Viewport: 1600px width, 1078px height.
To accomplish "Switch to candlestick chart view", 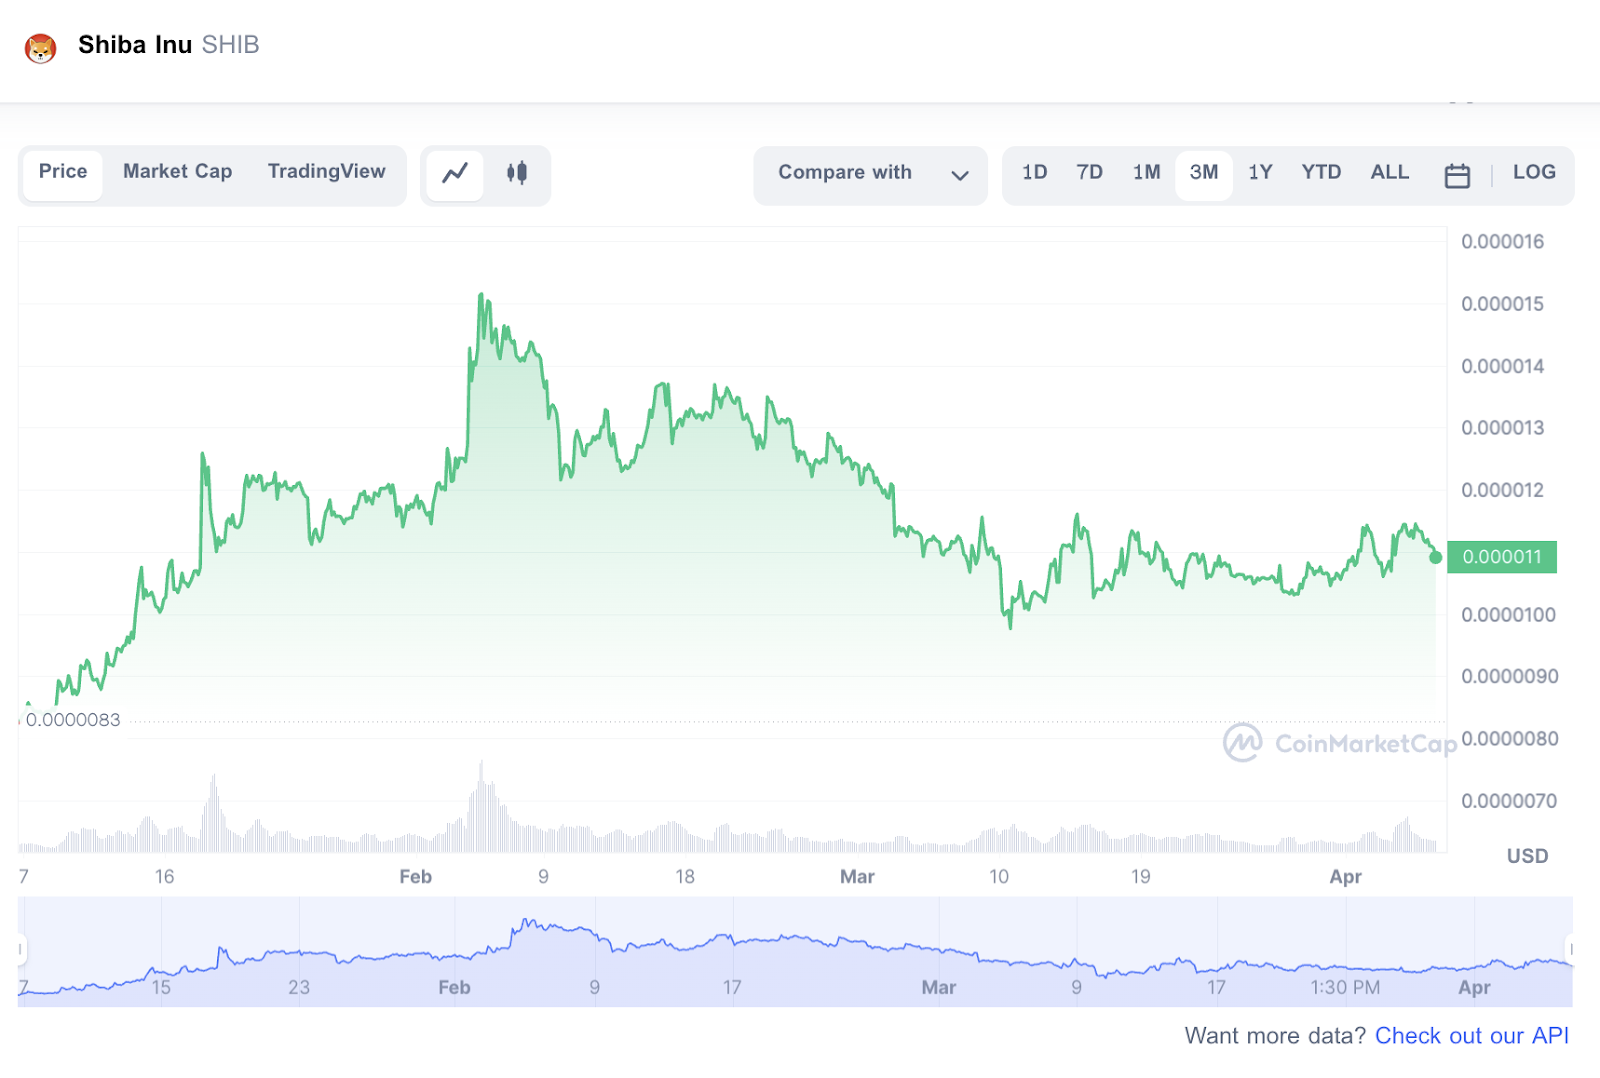I will coord(516,173).
